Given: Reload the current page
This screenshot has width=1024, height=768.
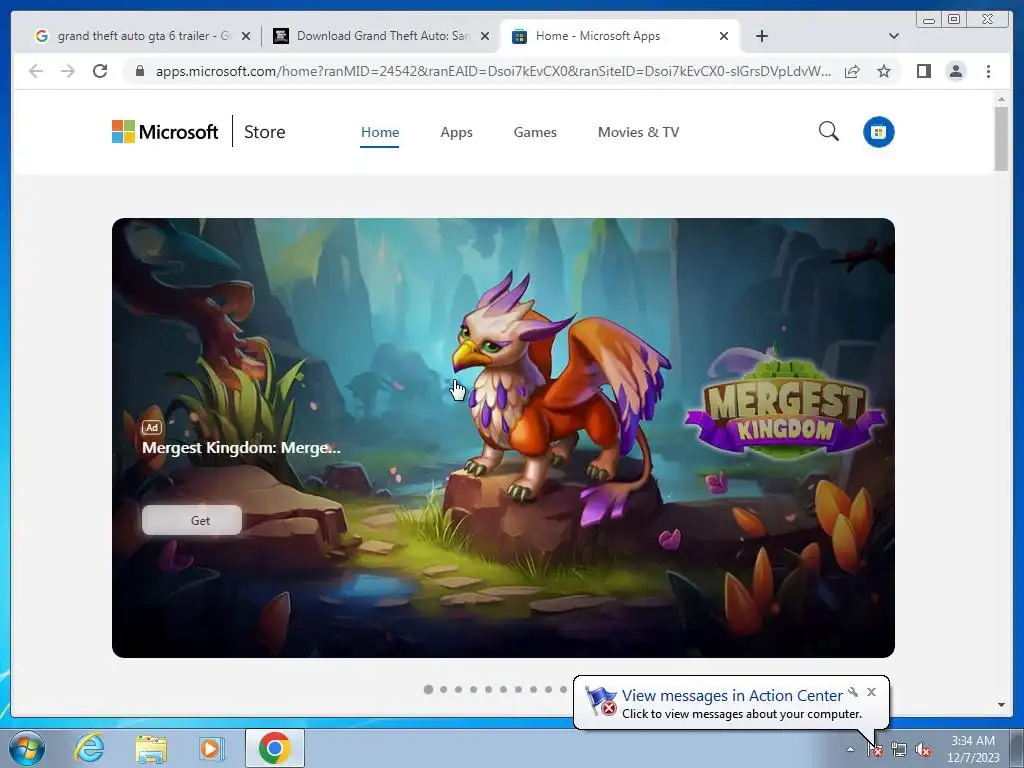Looking at the screenshot, I should pos(100,71).
